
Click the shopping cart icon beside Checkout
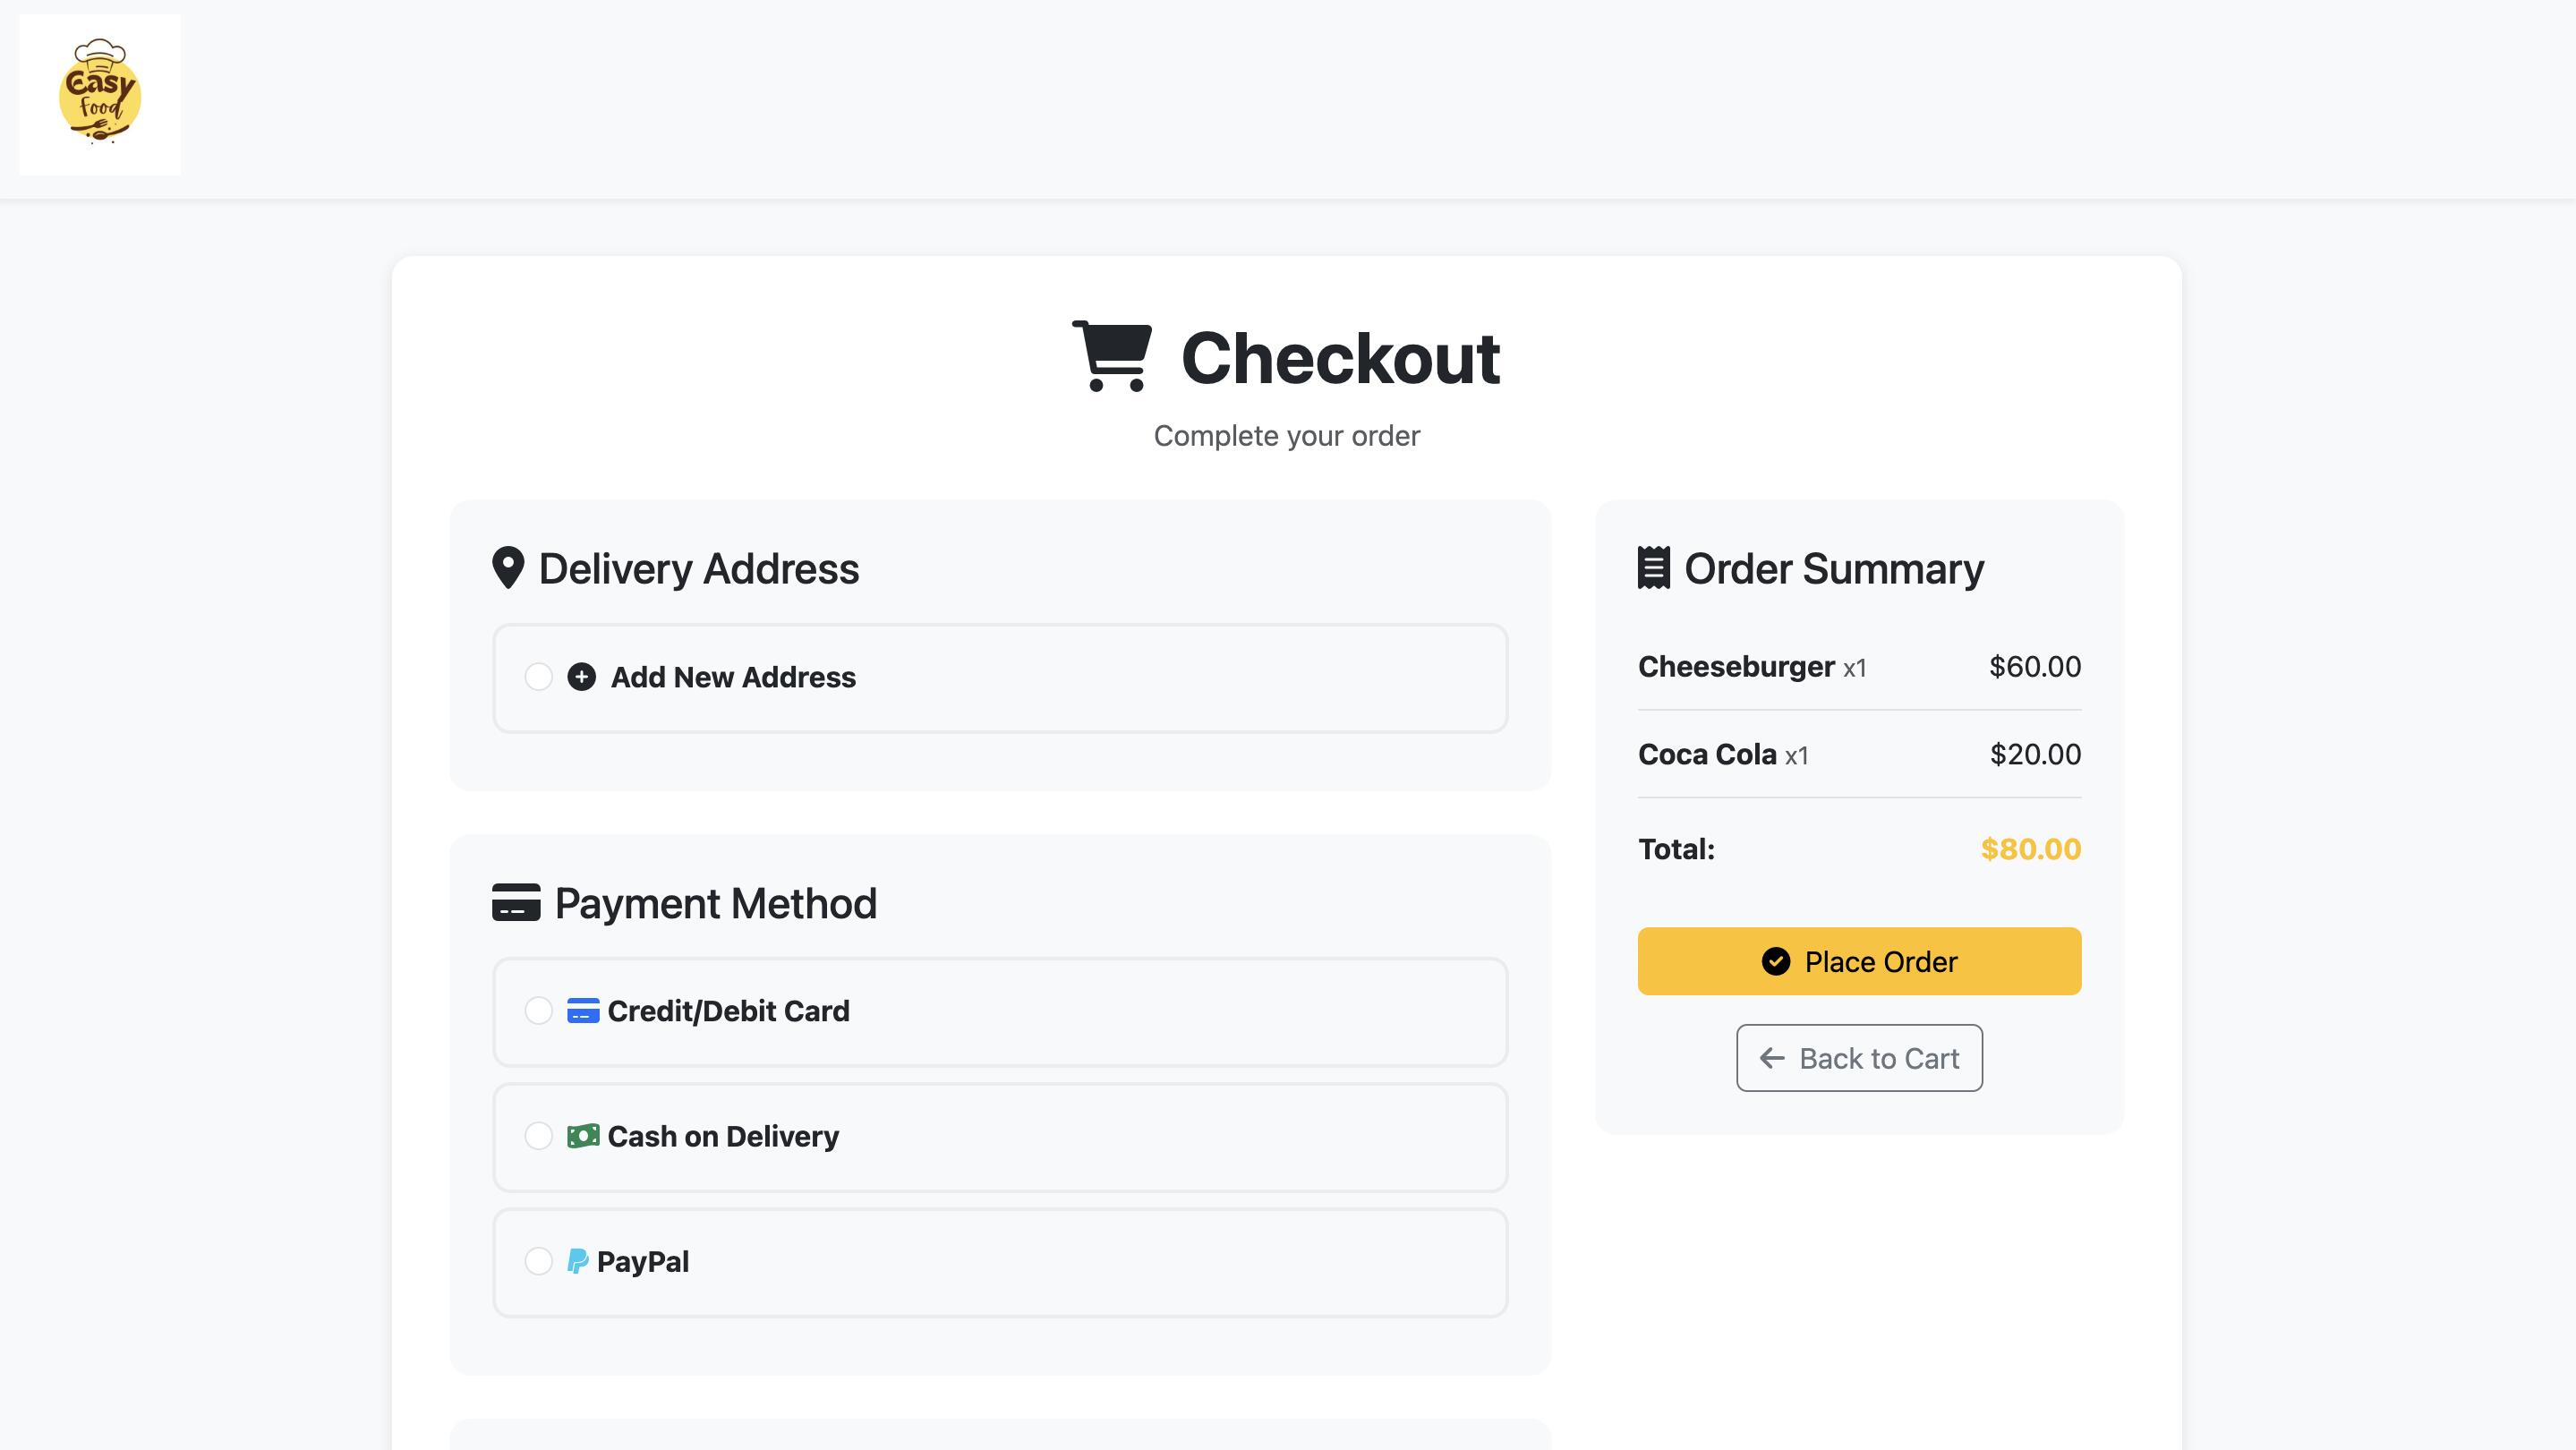(1111, 357)
